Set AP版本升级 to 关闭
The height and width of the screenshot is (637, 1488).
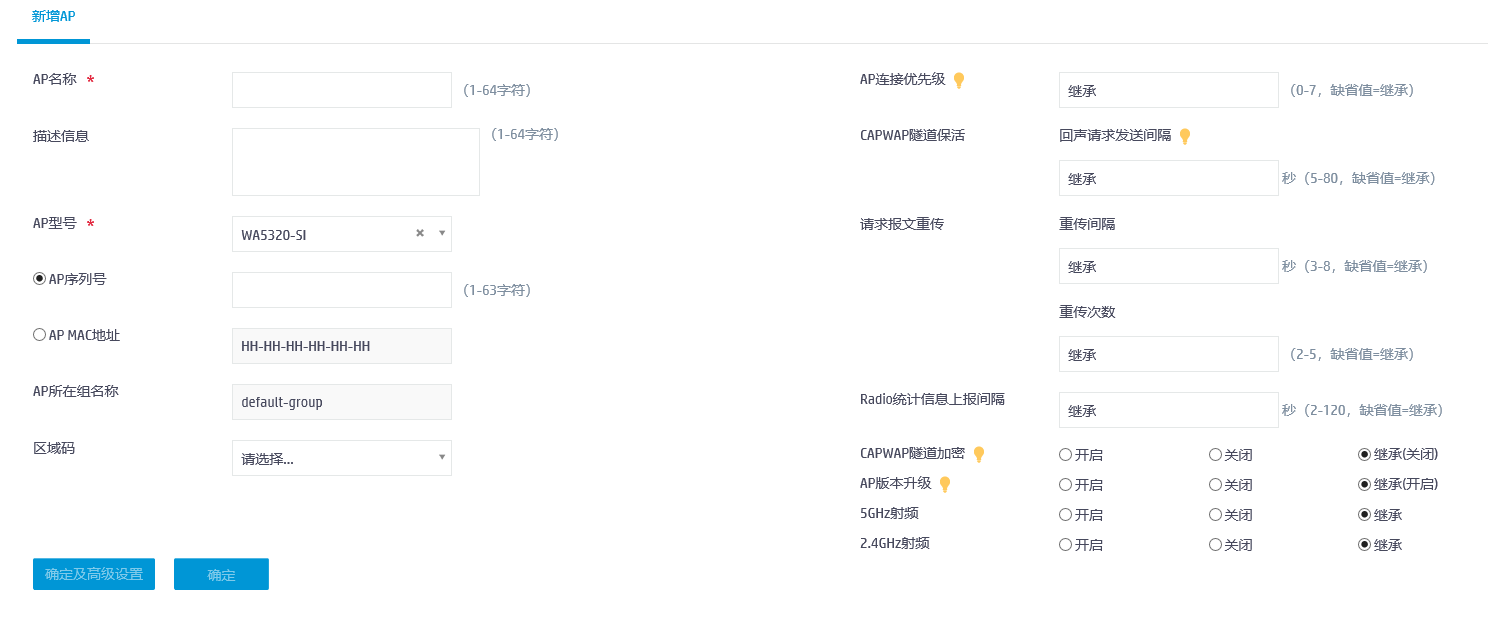[1216, 485]
